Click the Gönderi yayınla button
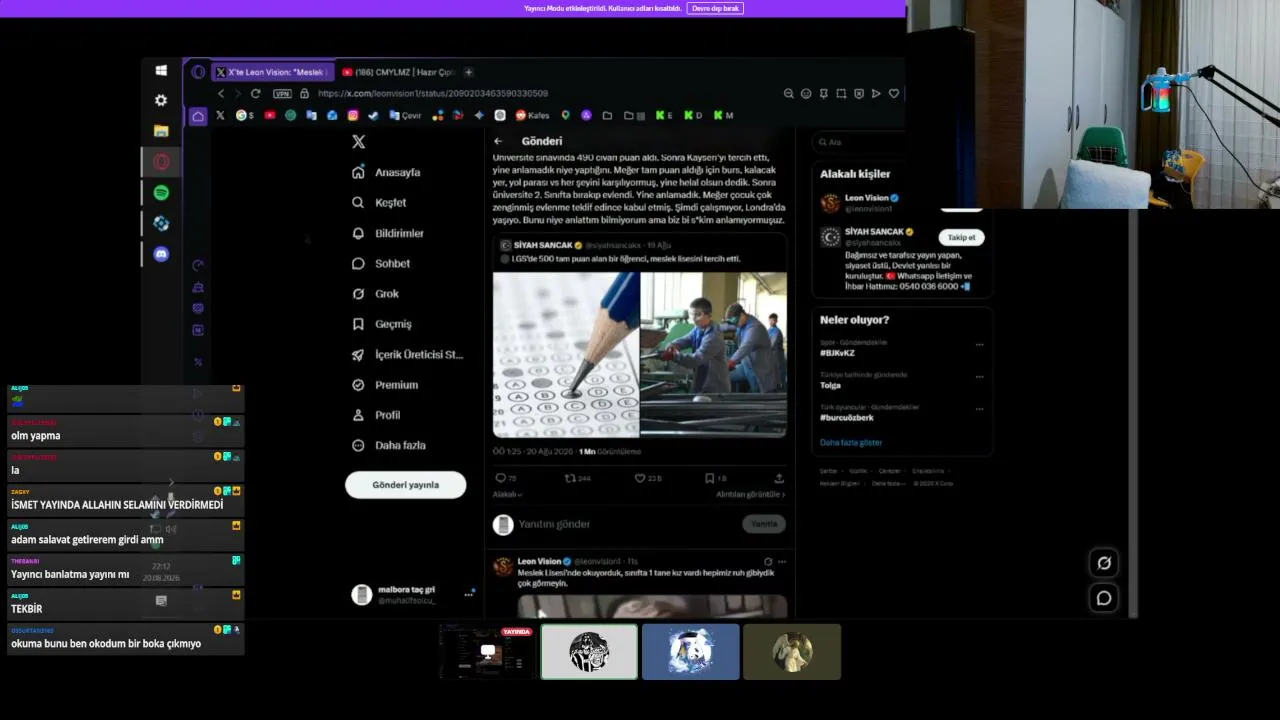 click(x=406, y=485)
